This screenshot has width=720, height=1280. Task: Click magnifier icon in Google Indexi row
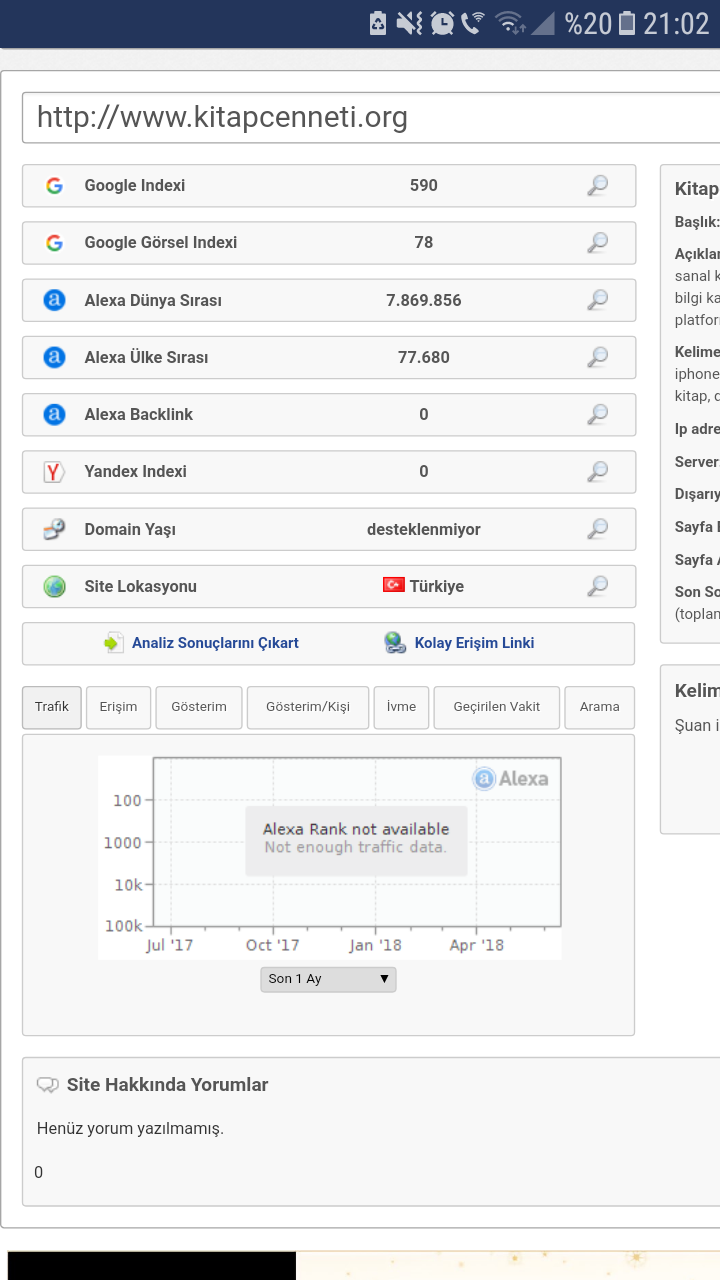click(x=597, y=185)
